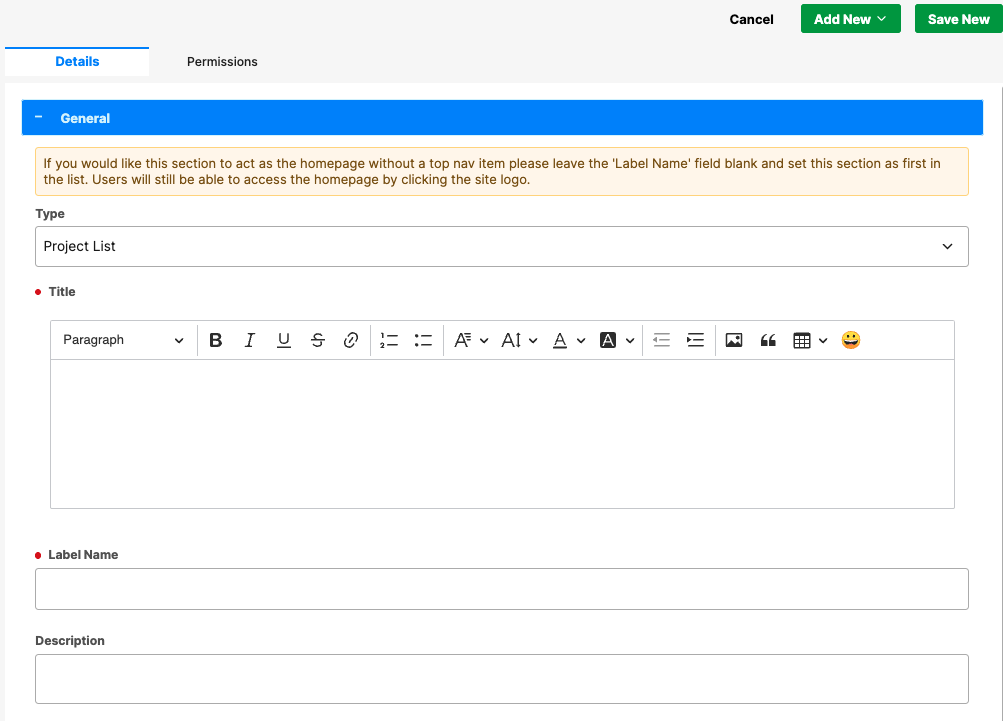Open the emoji picker
Image resolution: width=1003 pixels, height=721 pixels.
click(x=851, y=340)
